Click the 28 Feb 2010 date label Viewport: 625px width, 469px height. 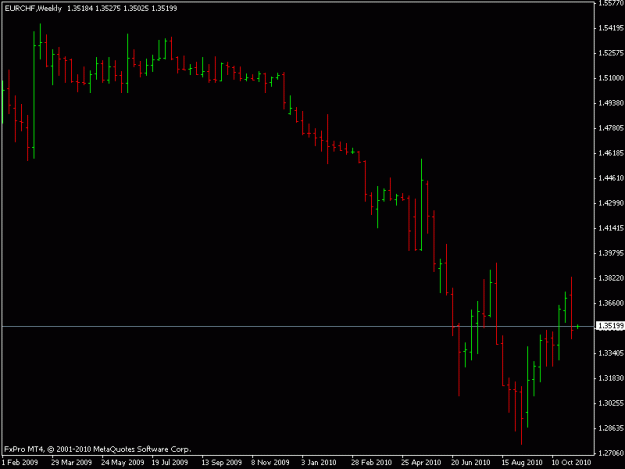[x=371, y=463]
